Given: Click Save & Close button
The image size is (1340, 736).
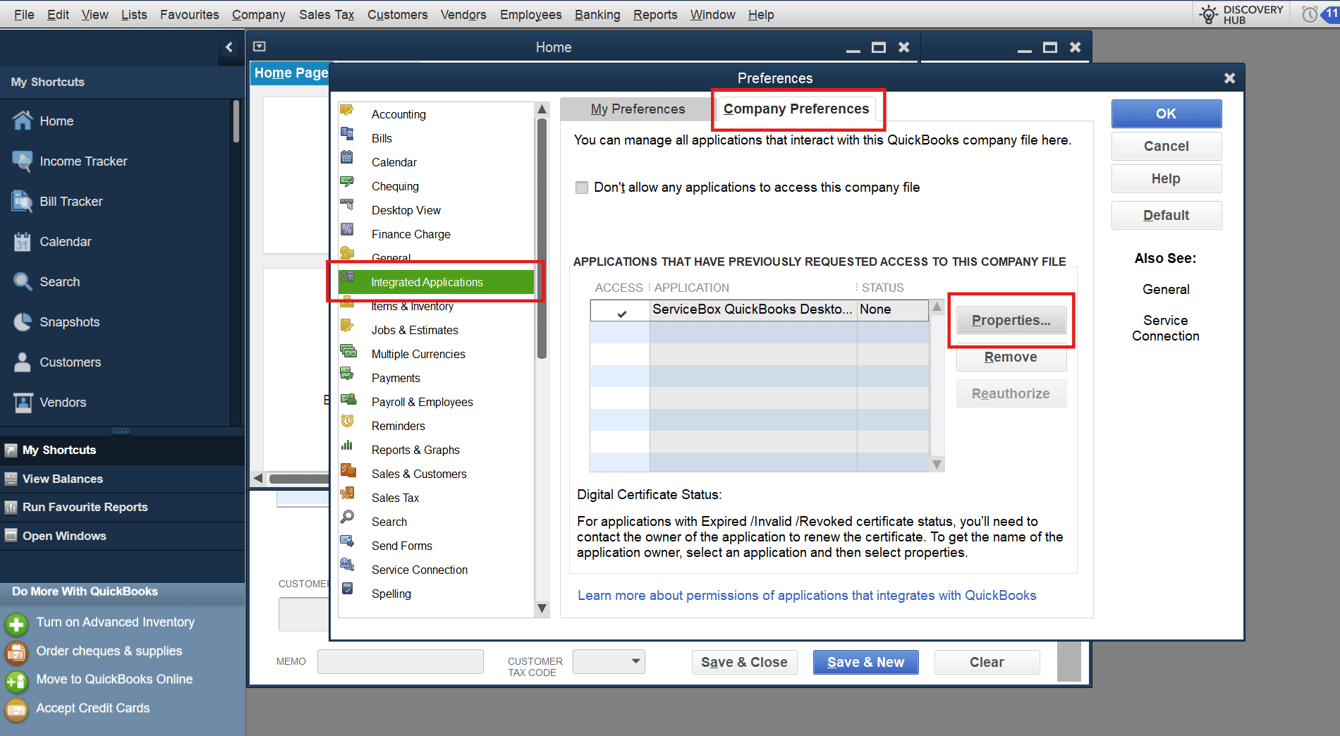Looking at the screenshot, I should (744, 662).
